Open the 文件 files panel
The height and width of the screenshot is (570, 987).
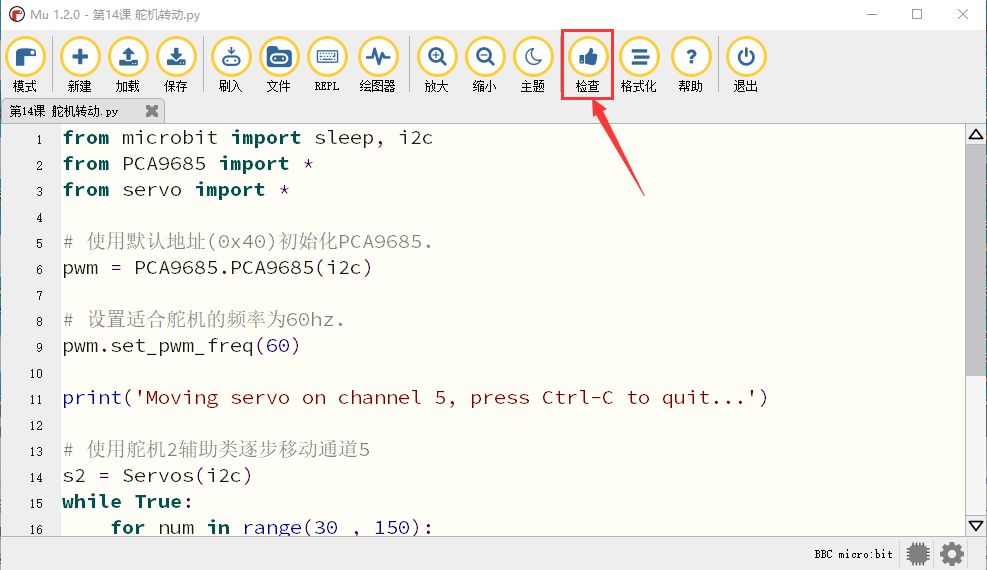(279, 65)
